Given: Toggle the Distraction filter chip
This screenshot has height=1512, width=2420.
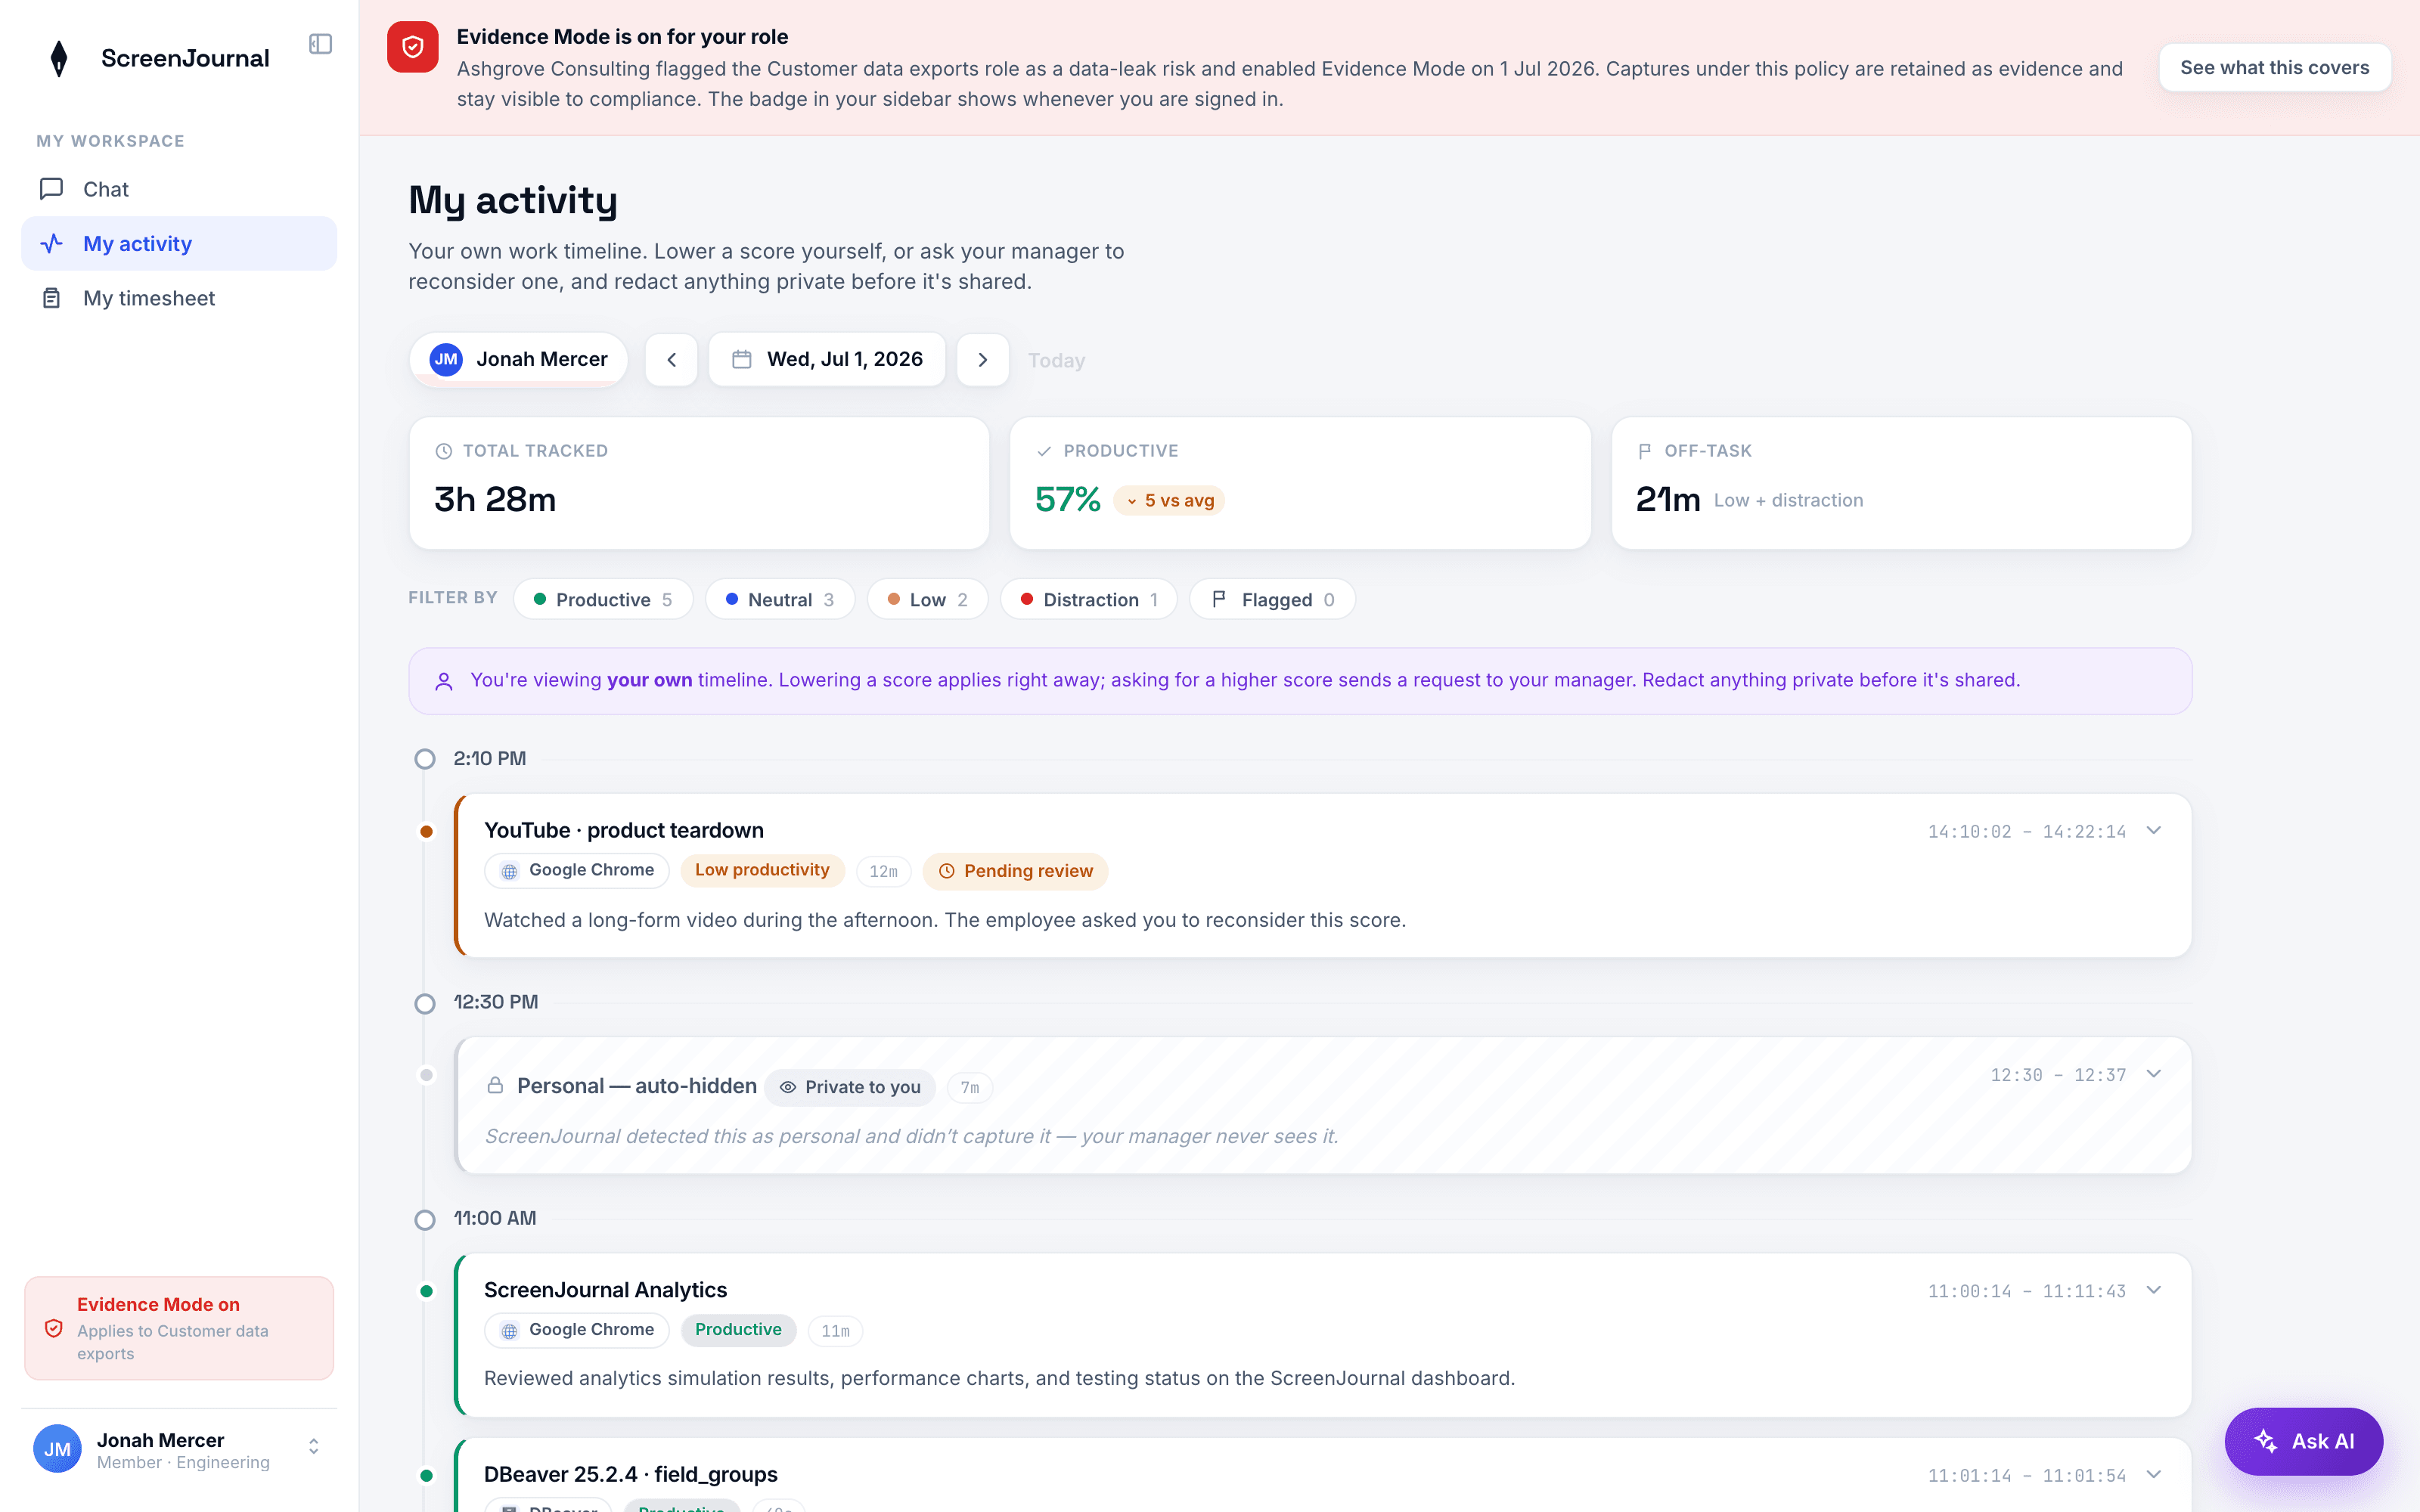Looking at the screenshot, I should (1089, 599).
